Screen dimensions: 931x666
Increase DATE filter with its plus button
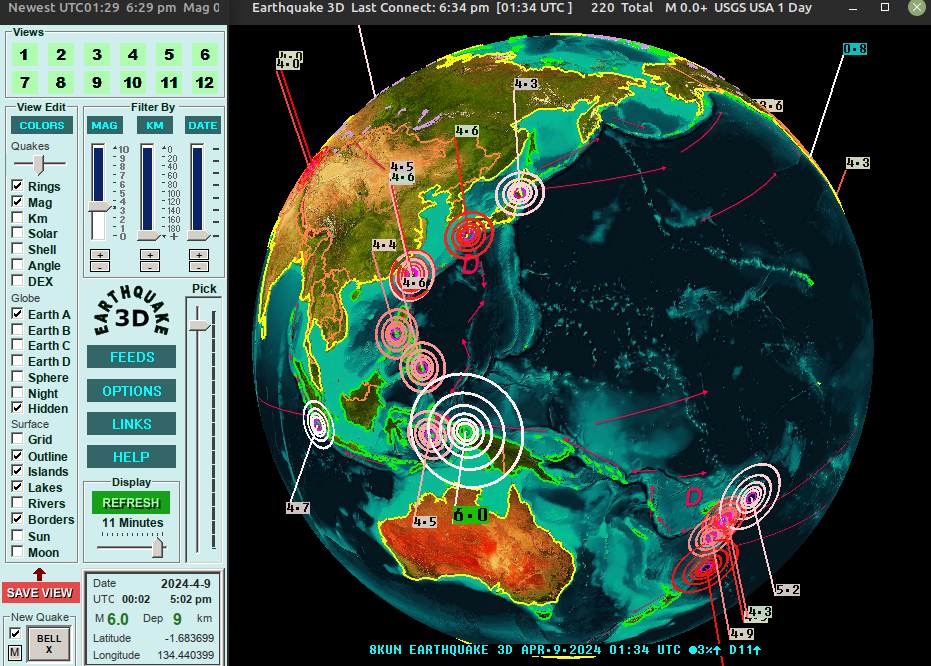[199, 255]
